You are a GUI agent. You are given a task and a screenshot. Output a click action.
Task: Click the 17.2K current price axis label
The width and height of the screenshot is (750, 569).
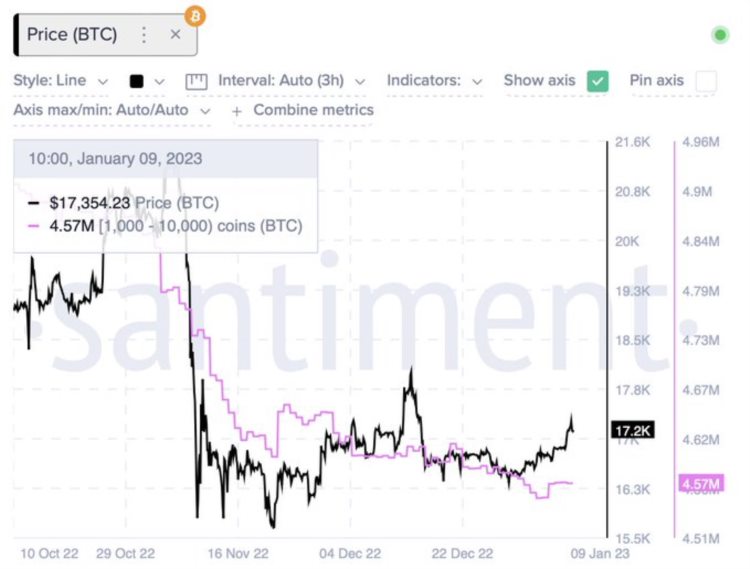tap(631, 431)
